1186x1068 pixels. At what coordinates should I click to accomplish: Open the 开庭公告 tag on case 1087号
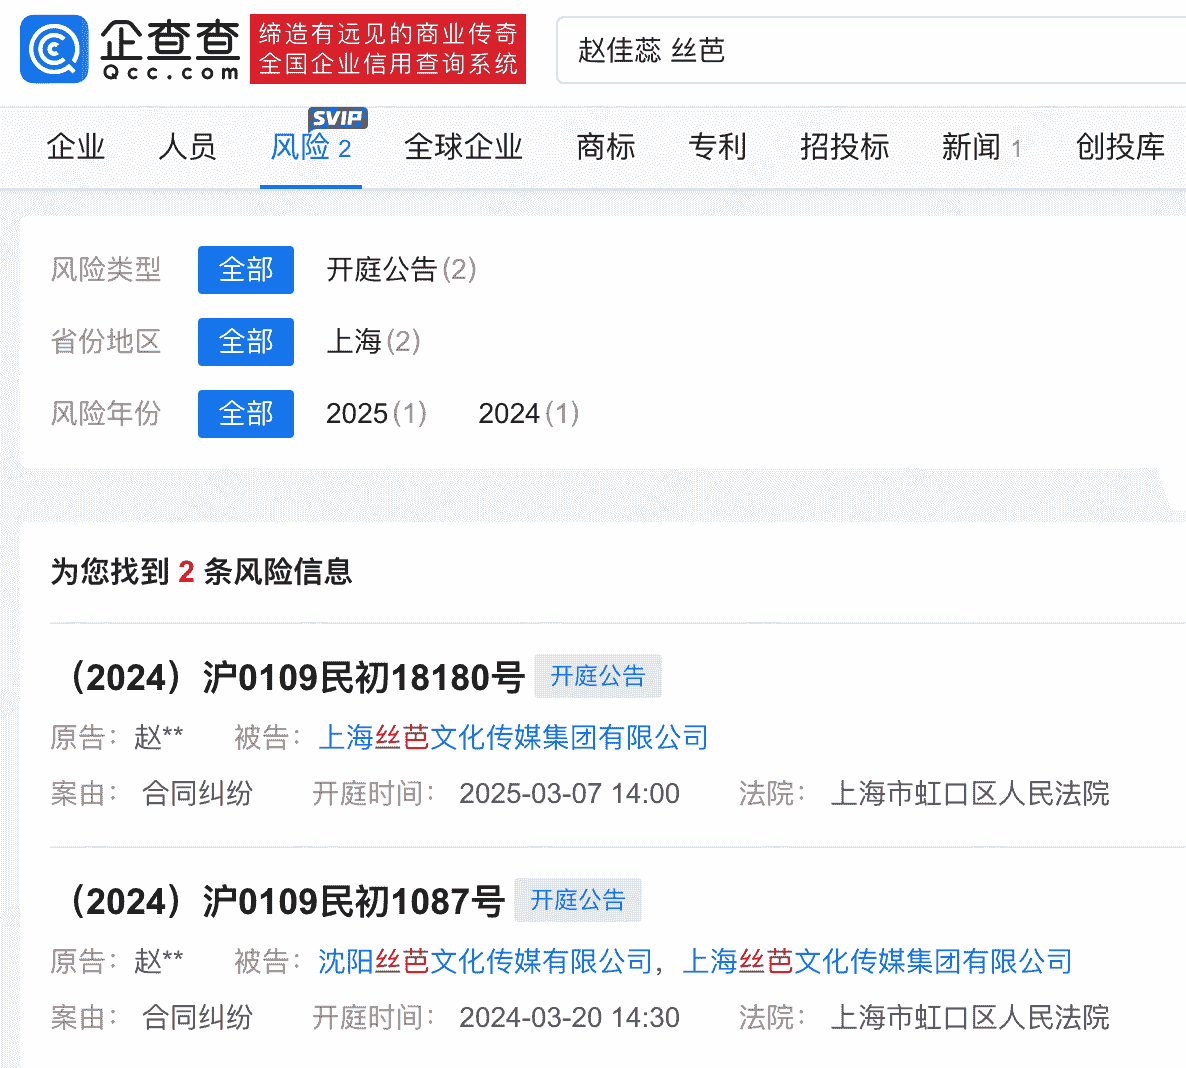click(577, 900)
